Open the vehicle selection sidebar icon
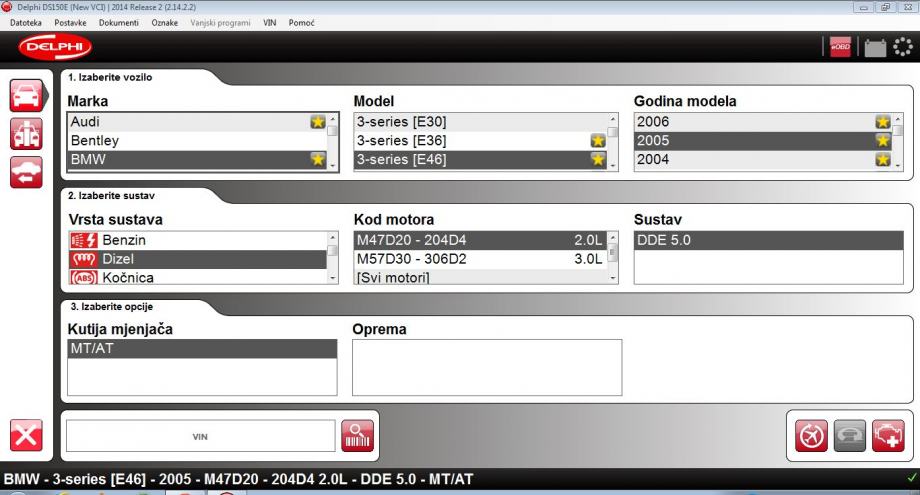This screenshot has width=920, height=495. tap(26, 96)
